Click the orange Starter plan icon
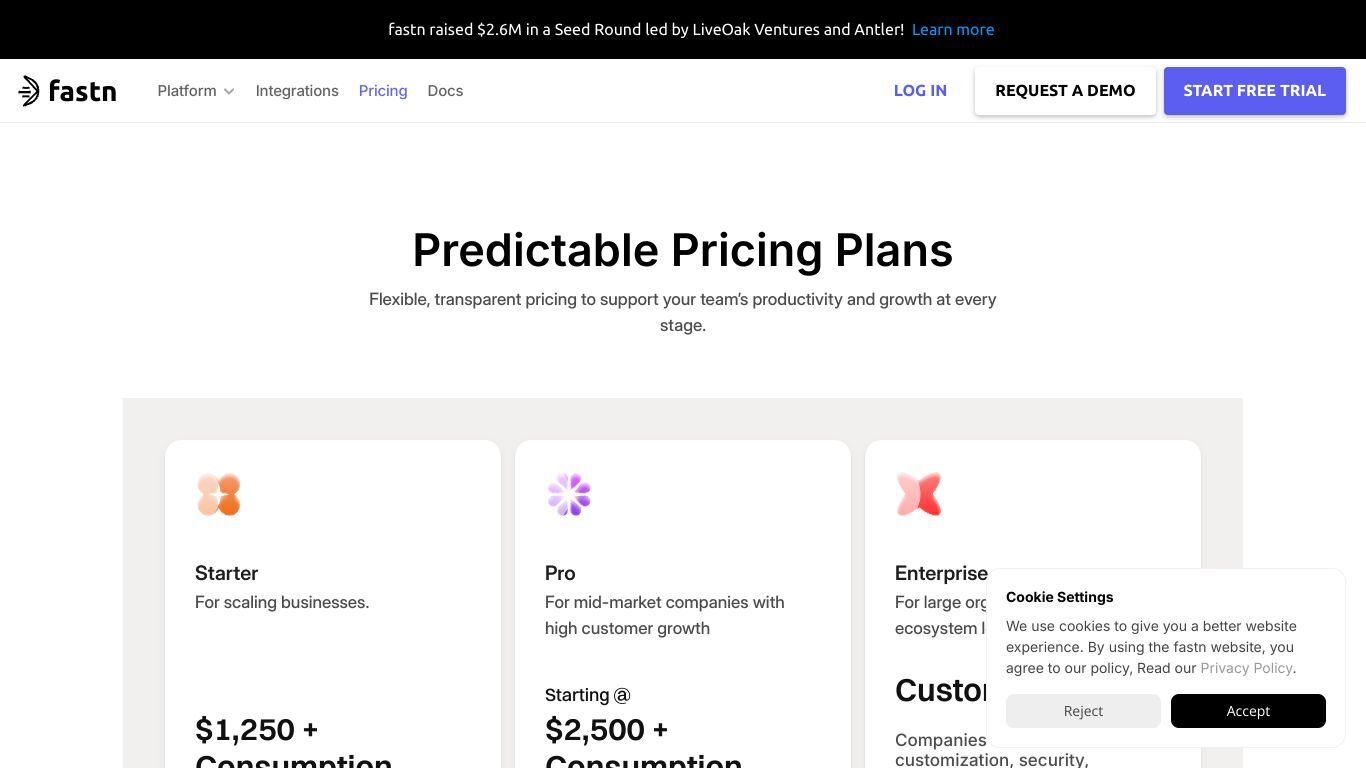 point(219,495)
